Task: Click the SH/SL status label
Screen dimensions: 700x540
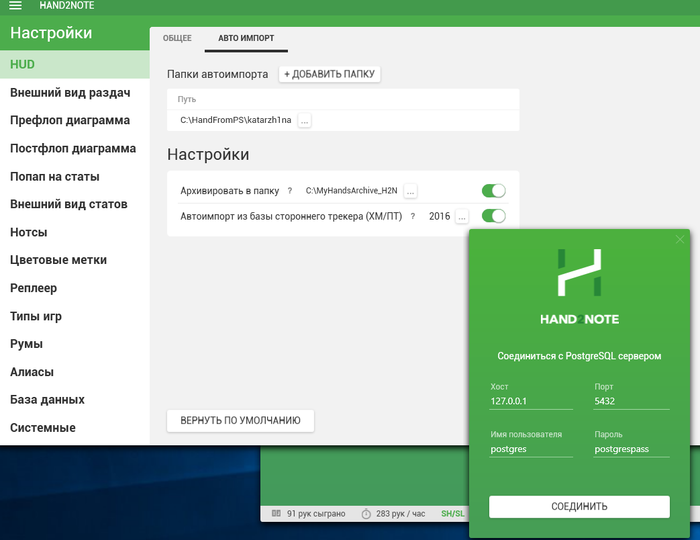Action: (x=453, y=514)
